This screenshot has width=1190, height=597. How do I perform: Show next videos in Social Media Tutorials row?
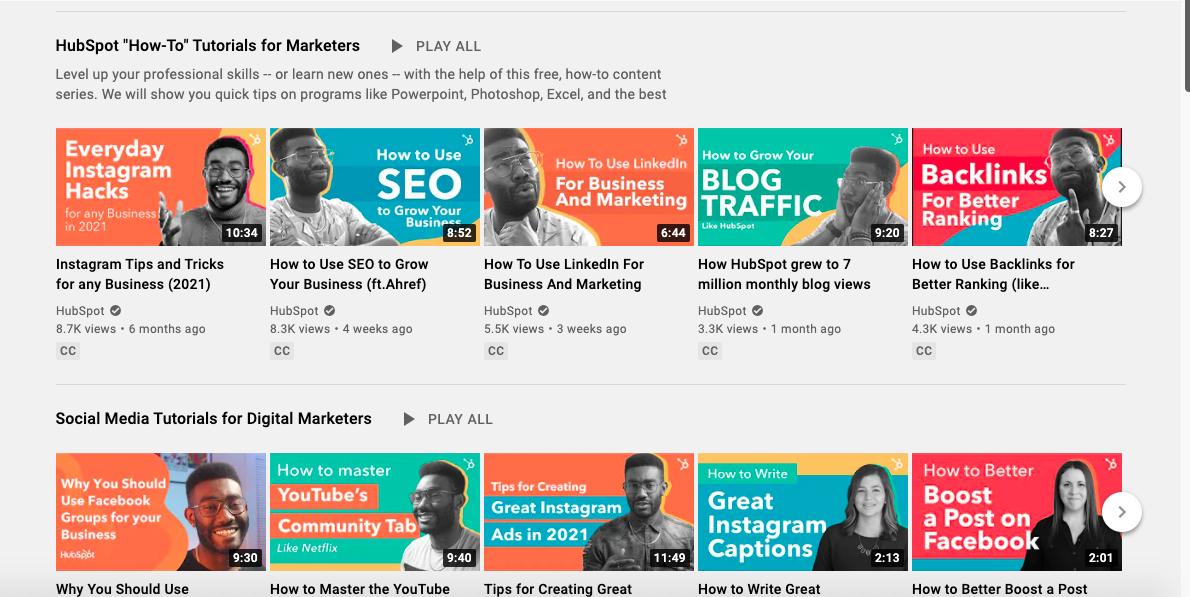coord(1122,512)
